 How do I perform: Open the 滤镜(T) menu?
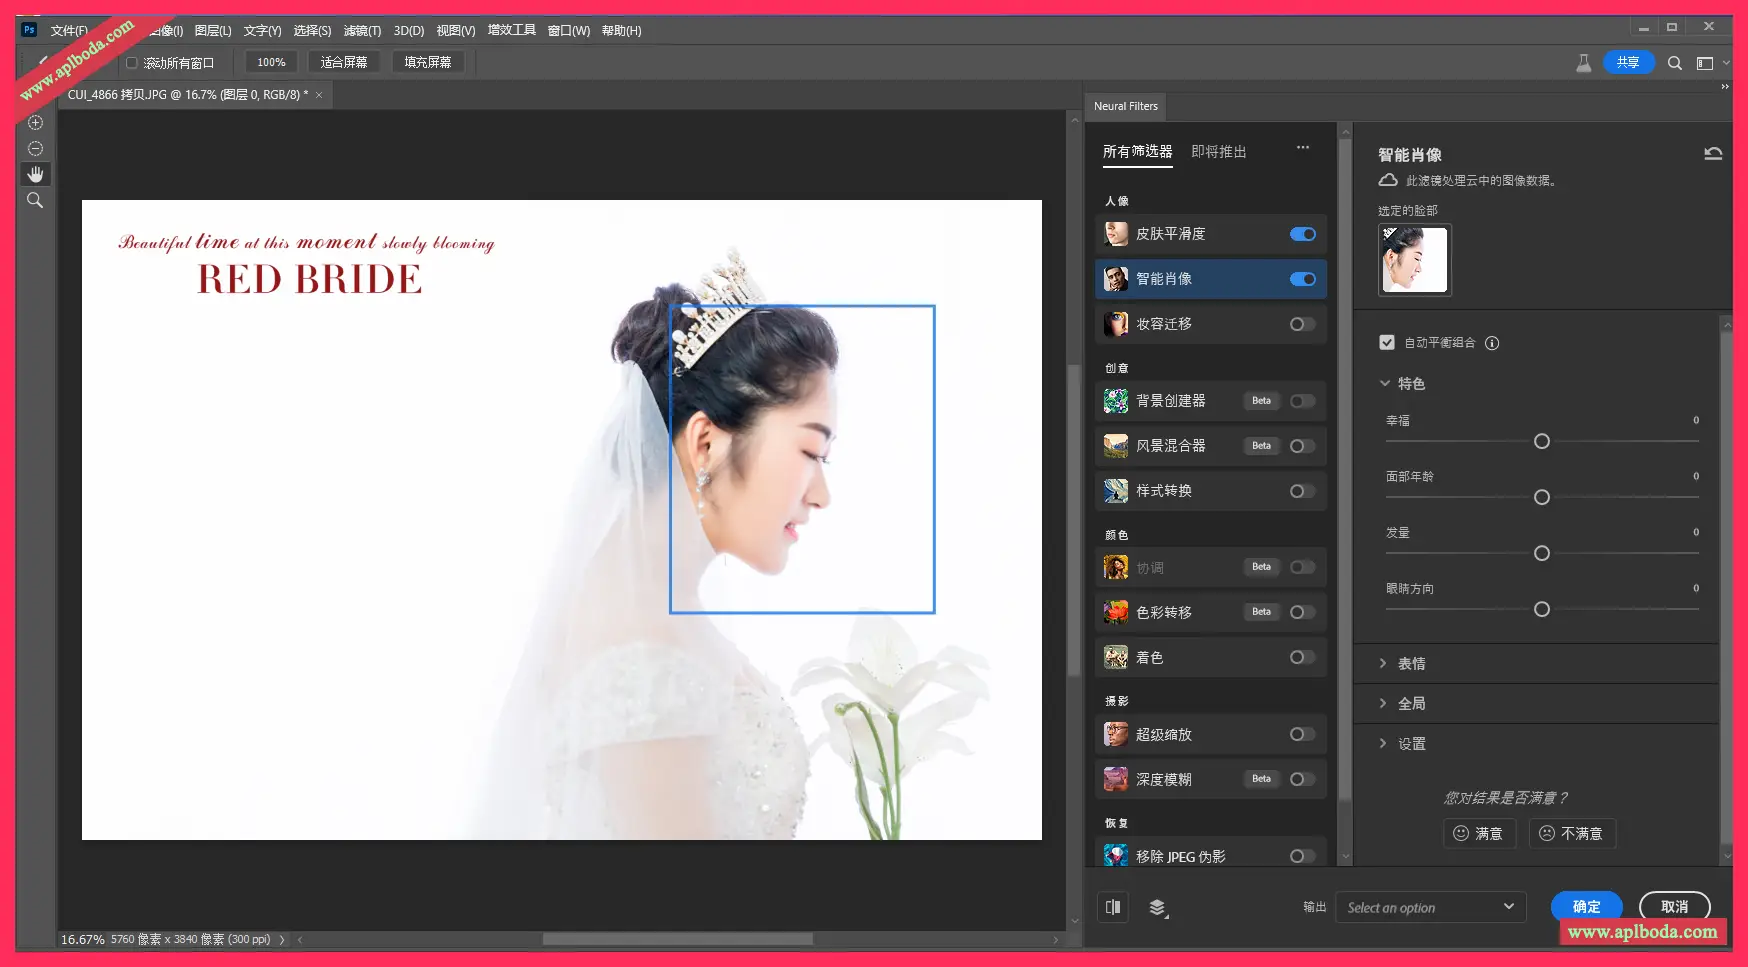[362, 31]
